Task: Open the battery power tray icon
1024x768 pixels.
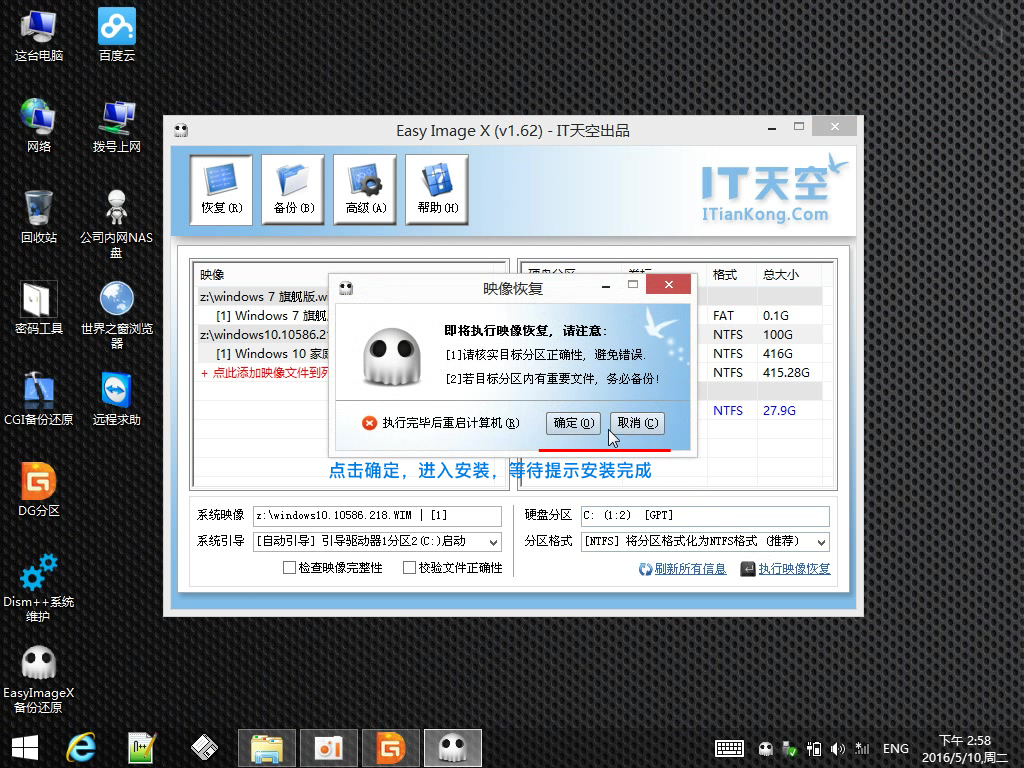Action: pyautogui.click(x=814, y=748)
